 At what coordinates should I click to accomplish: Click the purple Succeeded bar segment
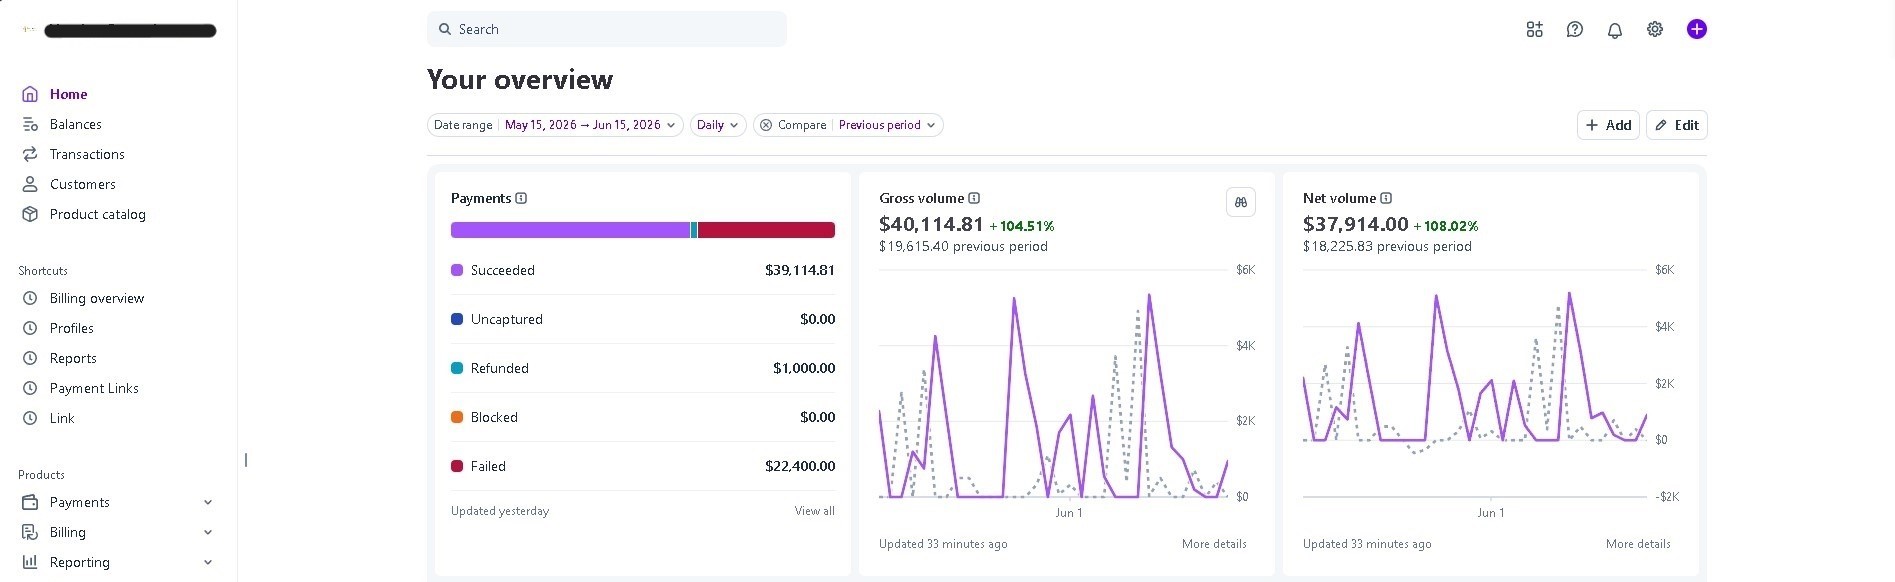click(570, 230)
